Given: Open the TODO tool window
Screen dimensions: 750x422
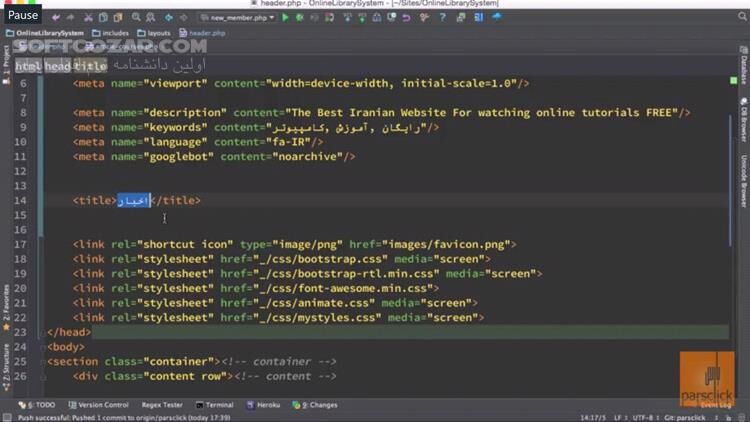Looking at the screenshot, I should tap(40, 405).
